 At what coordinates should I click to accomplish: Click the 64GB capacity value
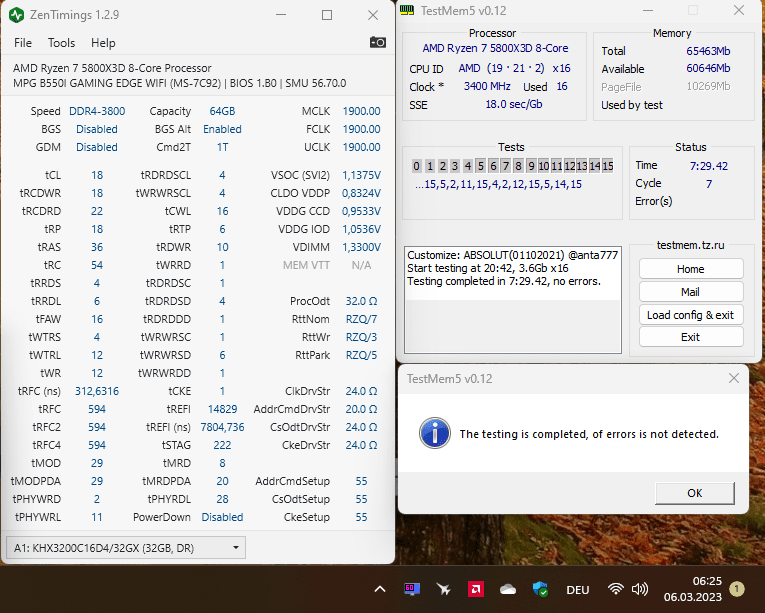(222, 111)
